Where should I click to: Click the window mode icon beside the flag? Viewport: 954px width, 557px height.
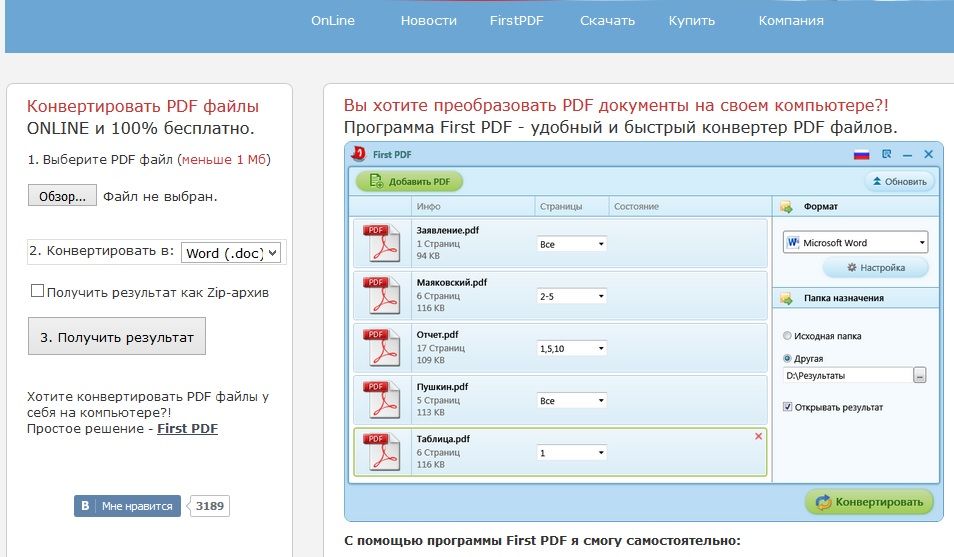point(886,155)
